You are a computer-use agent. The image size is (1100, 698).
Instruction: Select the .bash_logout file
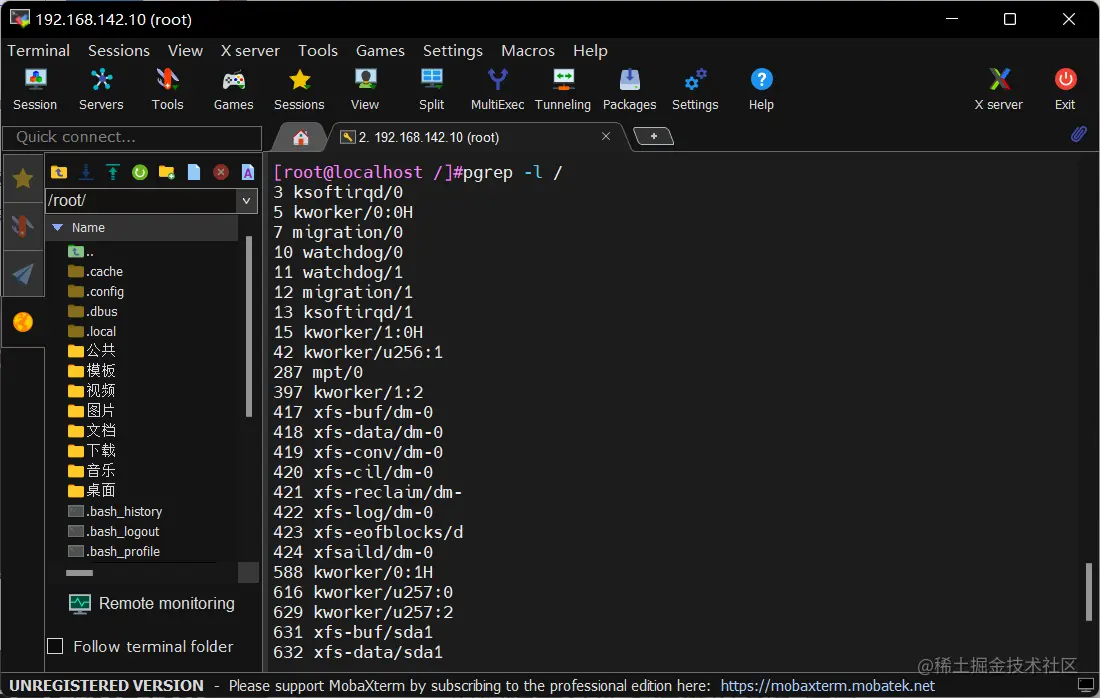click(114, 532)
